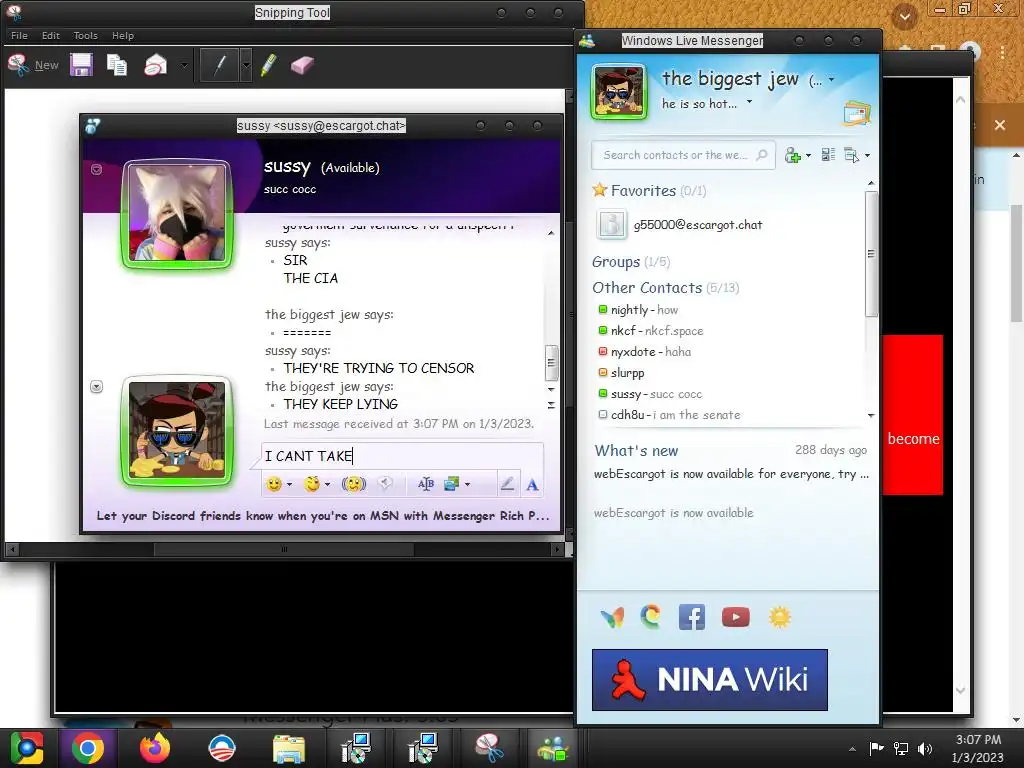This screenshot has height=768, width=1024.
Task: Open the File menu in Snipping Tool
Action: (x=19, y=35)
